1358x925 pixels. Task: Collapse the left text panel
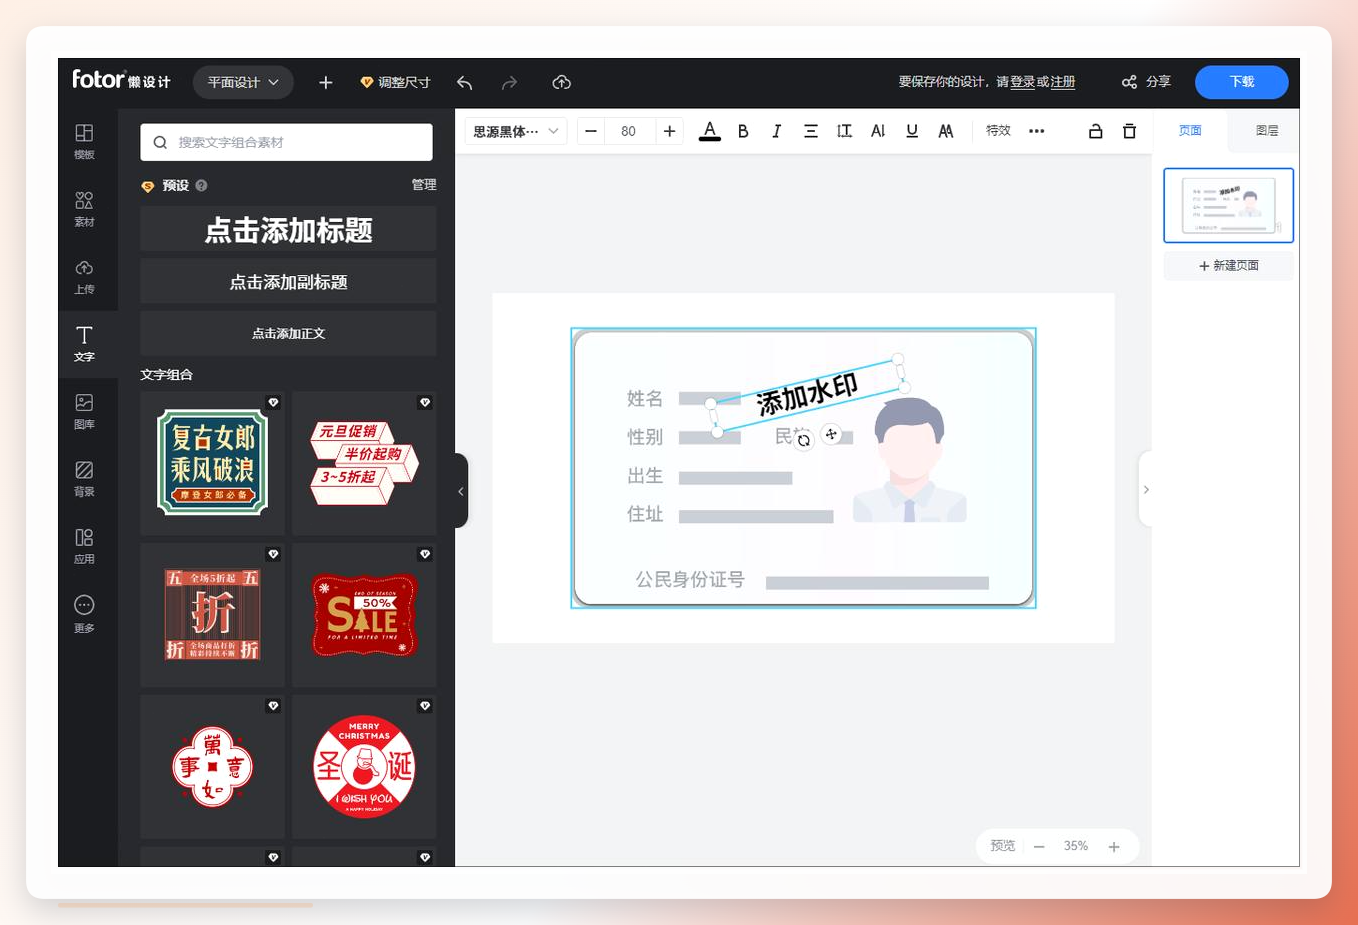[461, 491]
